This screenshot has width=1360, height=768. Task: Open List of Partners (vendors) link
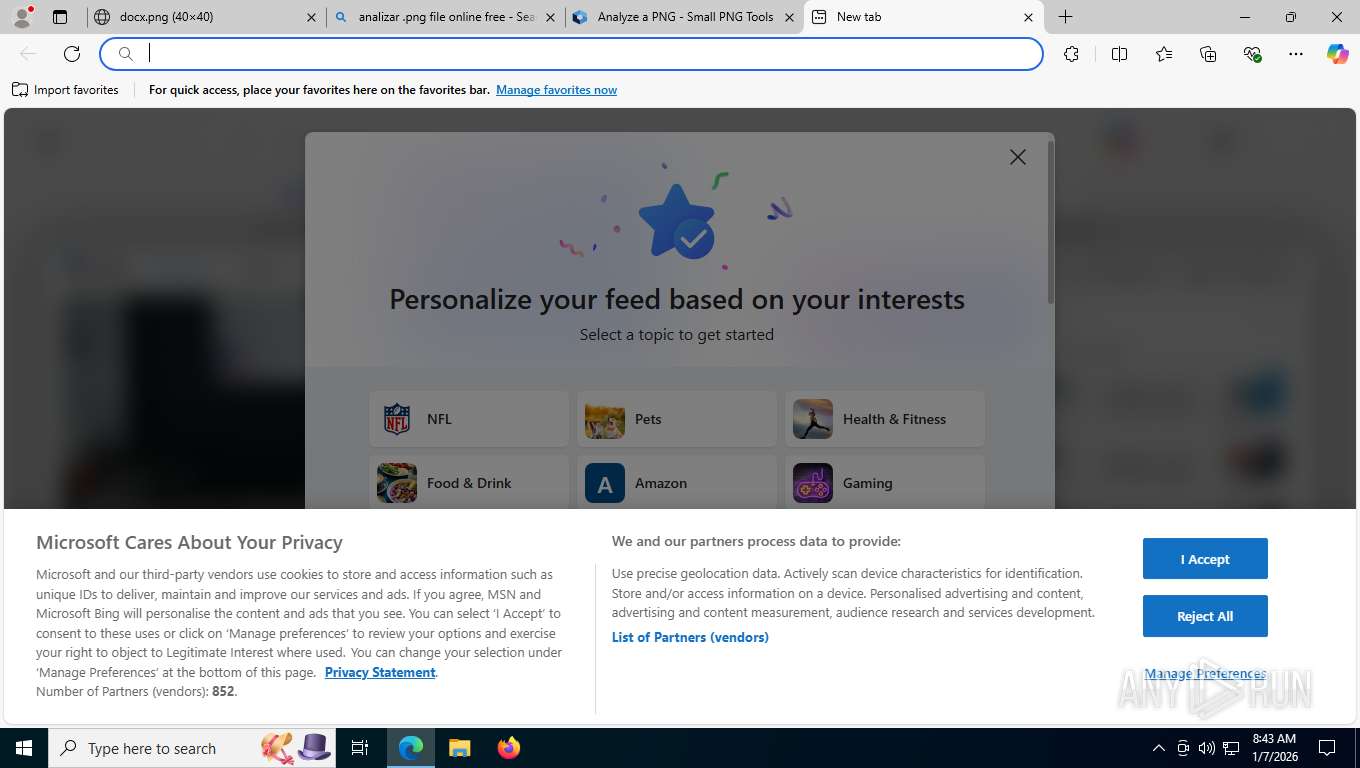(690, 637)
